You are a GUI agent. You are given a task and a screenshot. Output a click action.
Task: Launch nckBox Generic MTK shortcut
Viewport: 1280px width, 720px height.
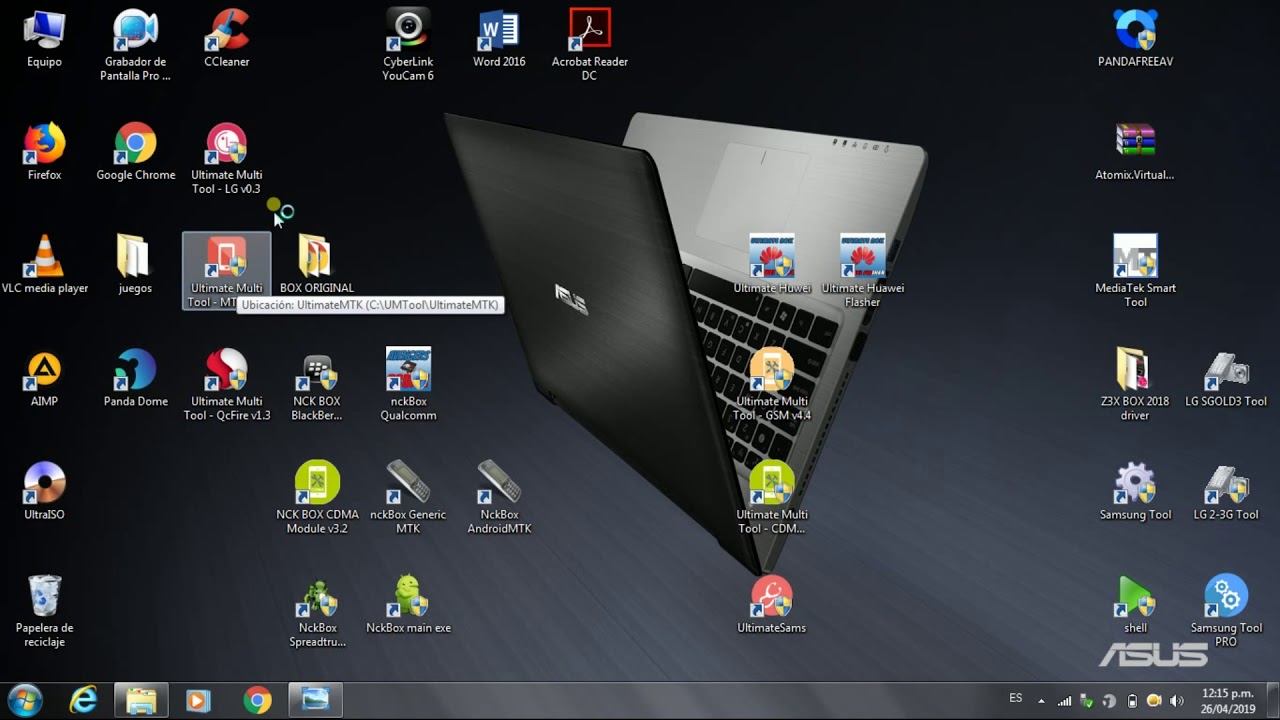[408, 498]
